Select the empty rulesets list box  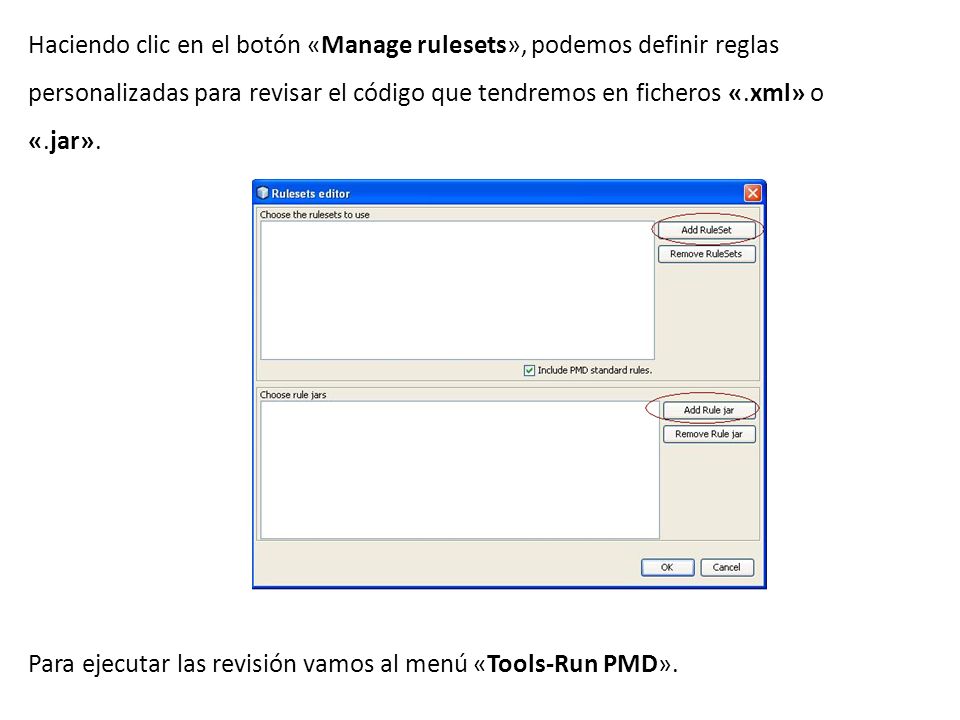tap(457, 290)
